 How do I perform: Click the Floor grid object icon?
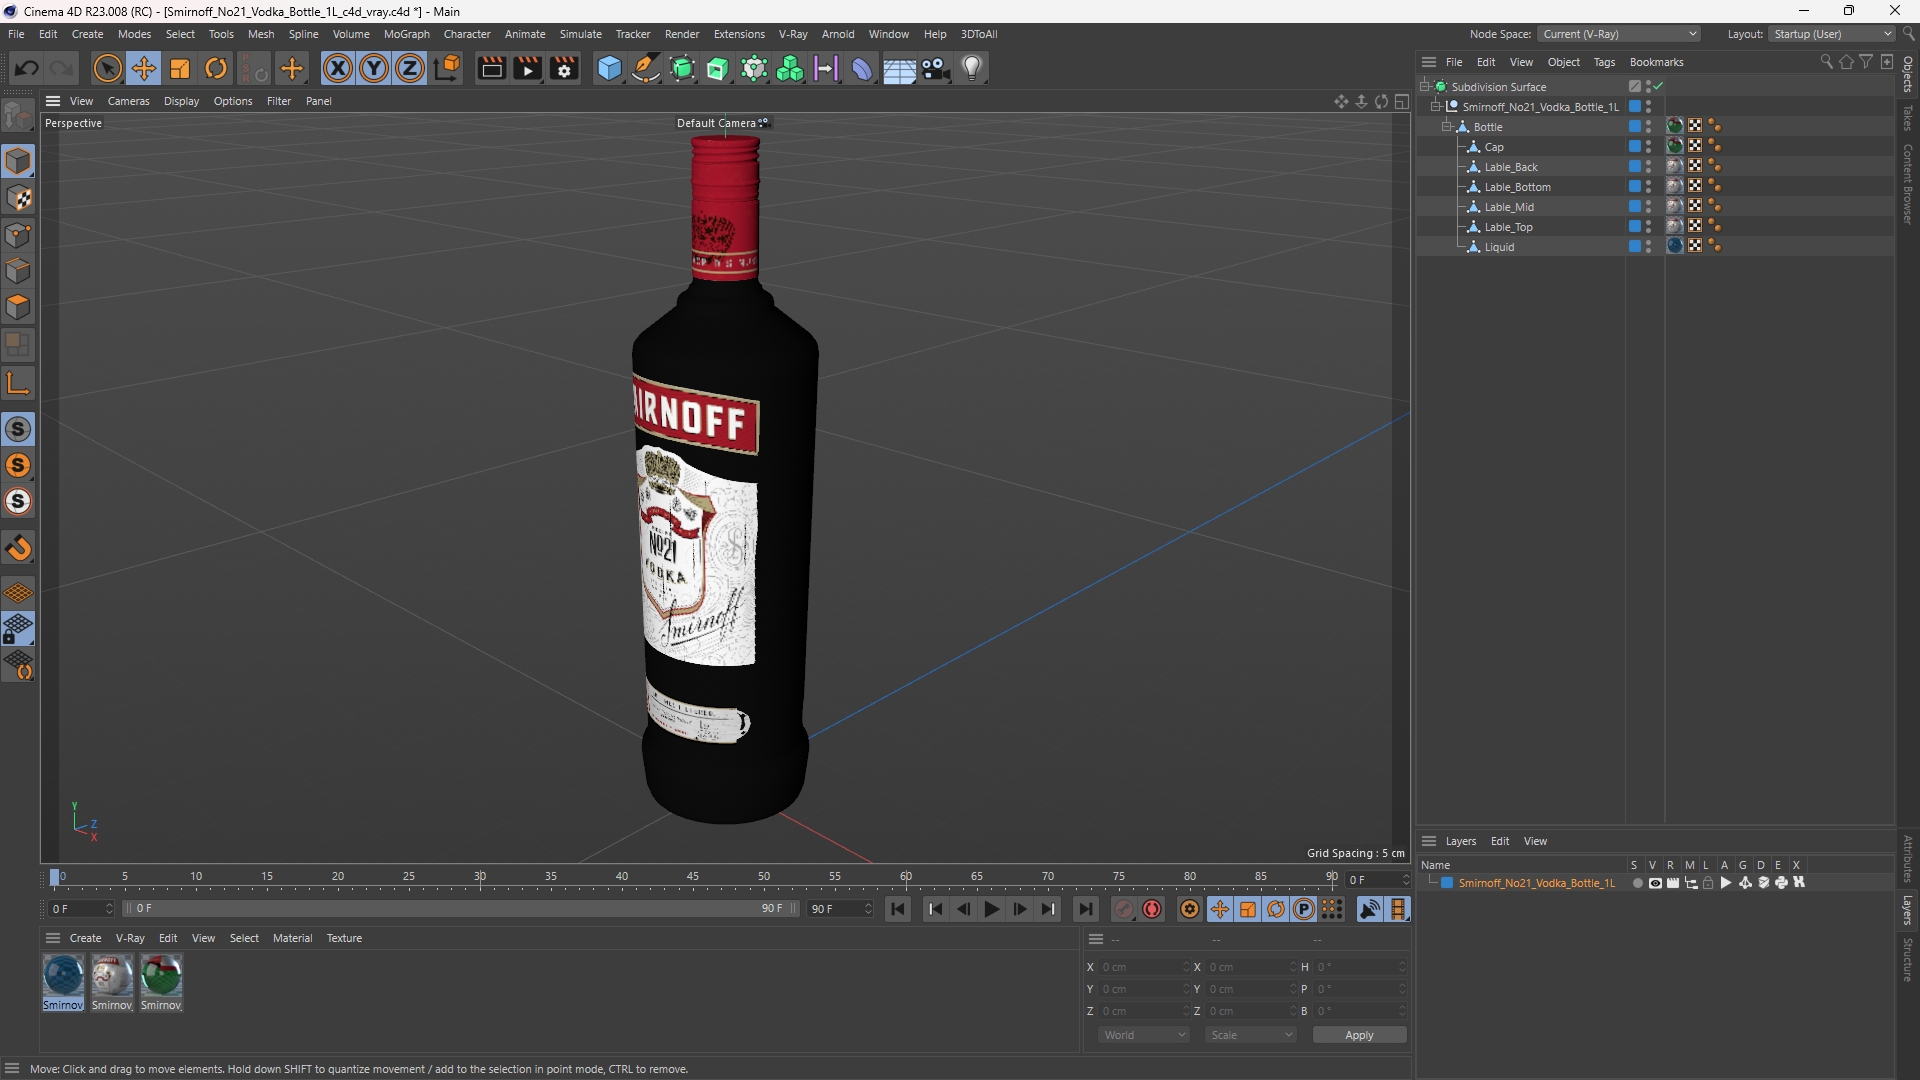coord(899,69)
